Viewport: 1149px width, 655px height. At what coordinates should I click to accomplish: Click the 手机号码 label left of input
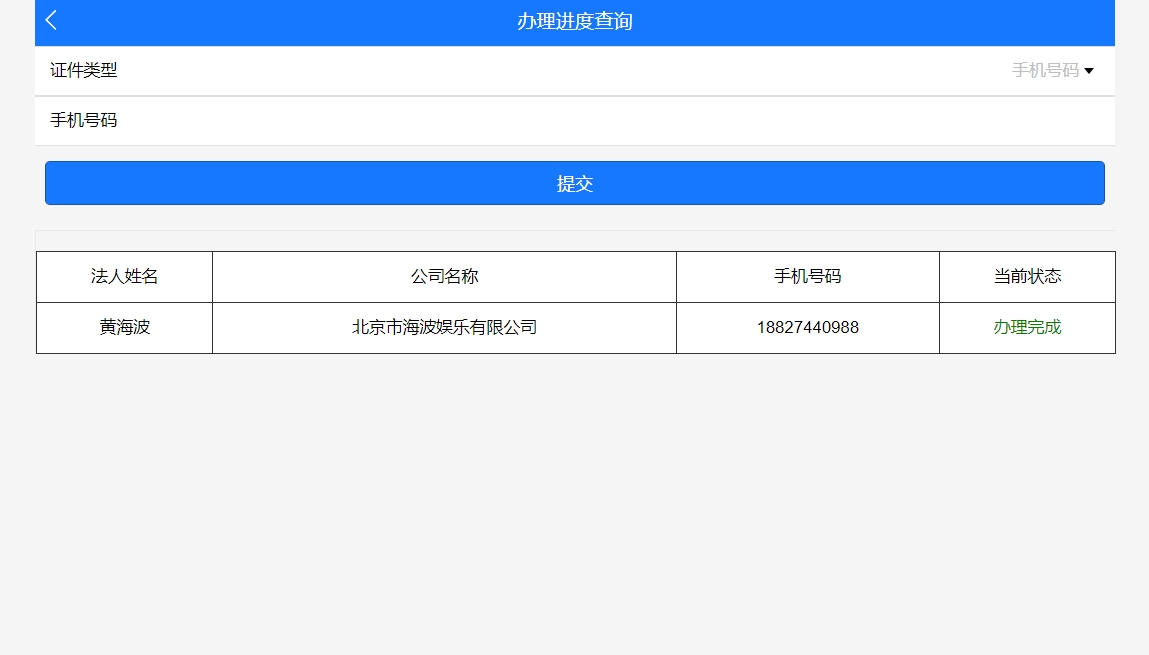pyautogui.click(x=84, y=121)
